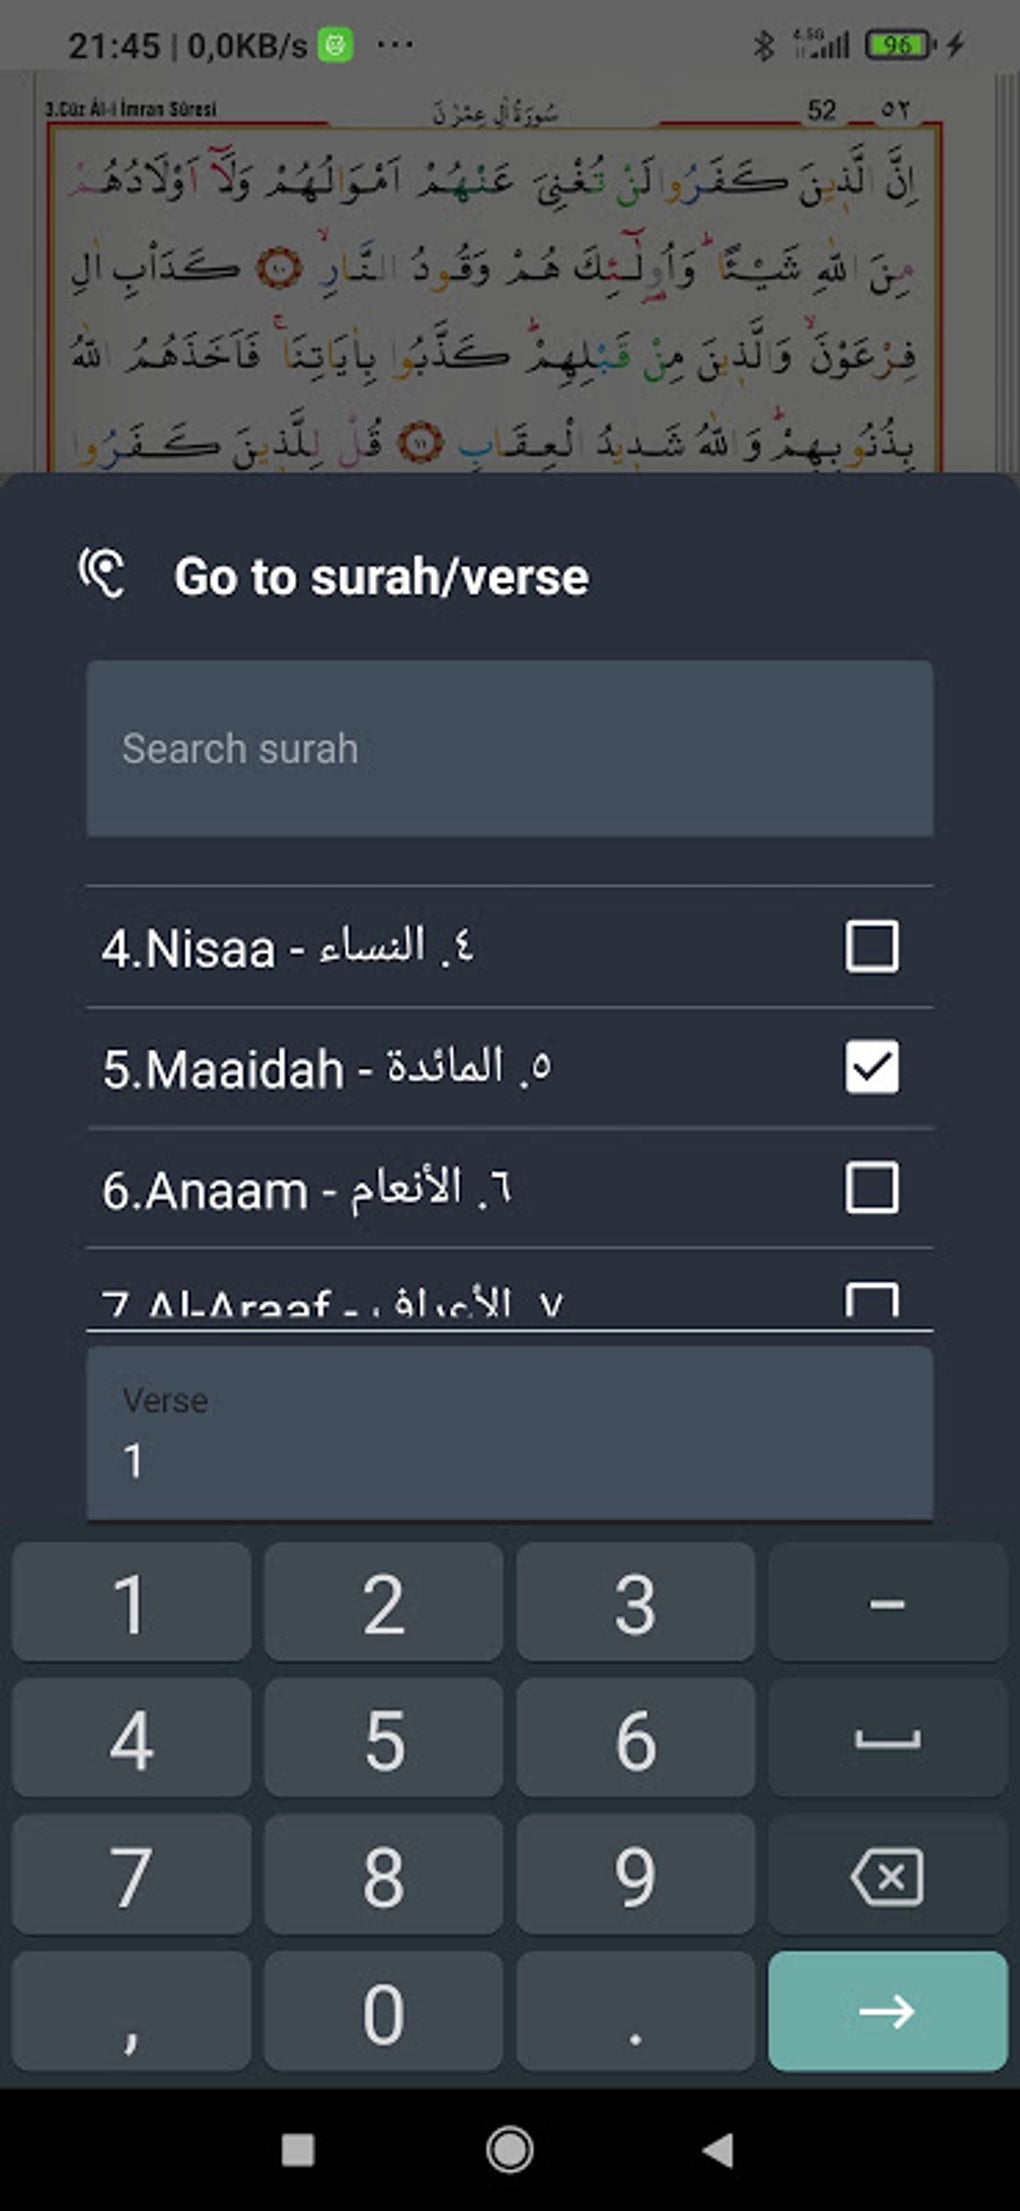This screenshot has width=1020, height=2211.
Task: Tap the teal enter arrow key
Action: (887, 2010)
